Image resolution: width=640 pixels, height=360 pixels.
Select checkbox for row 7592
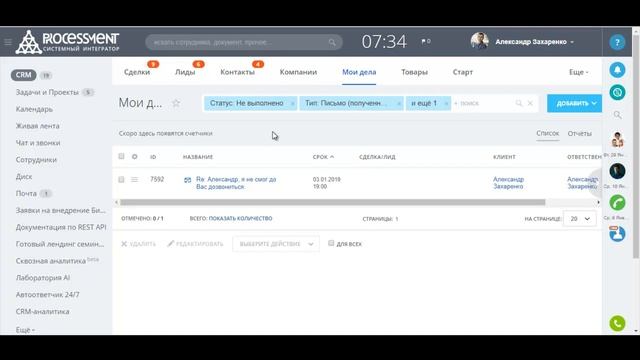point(121,179)
